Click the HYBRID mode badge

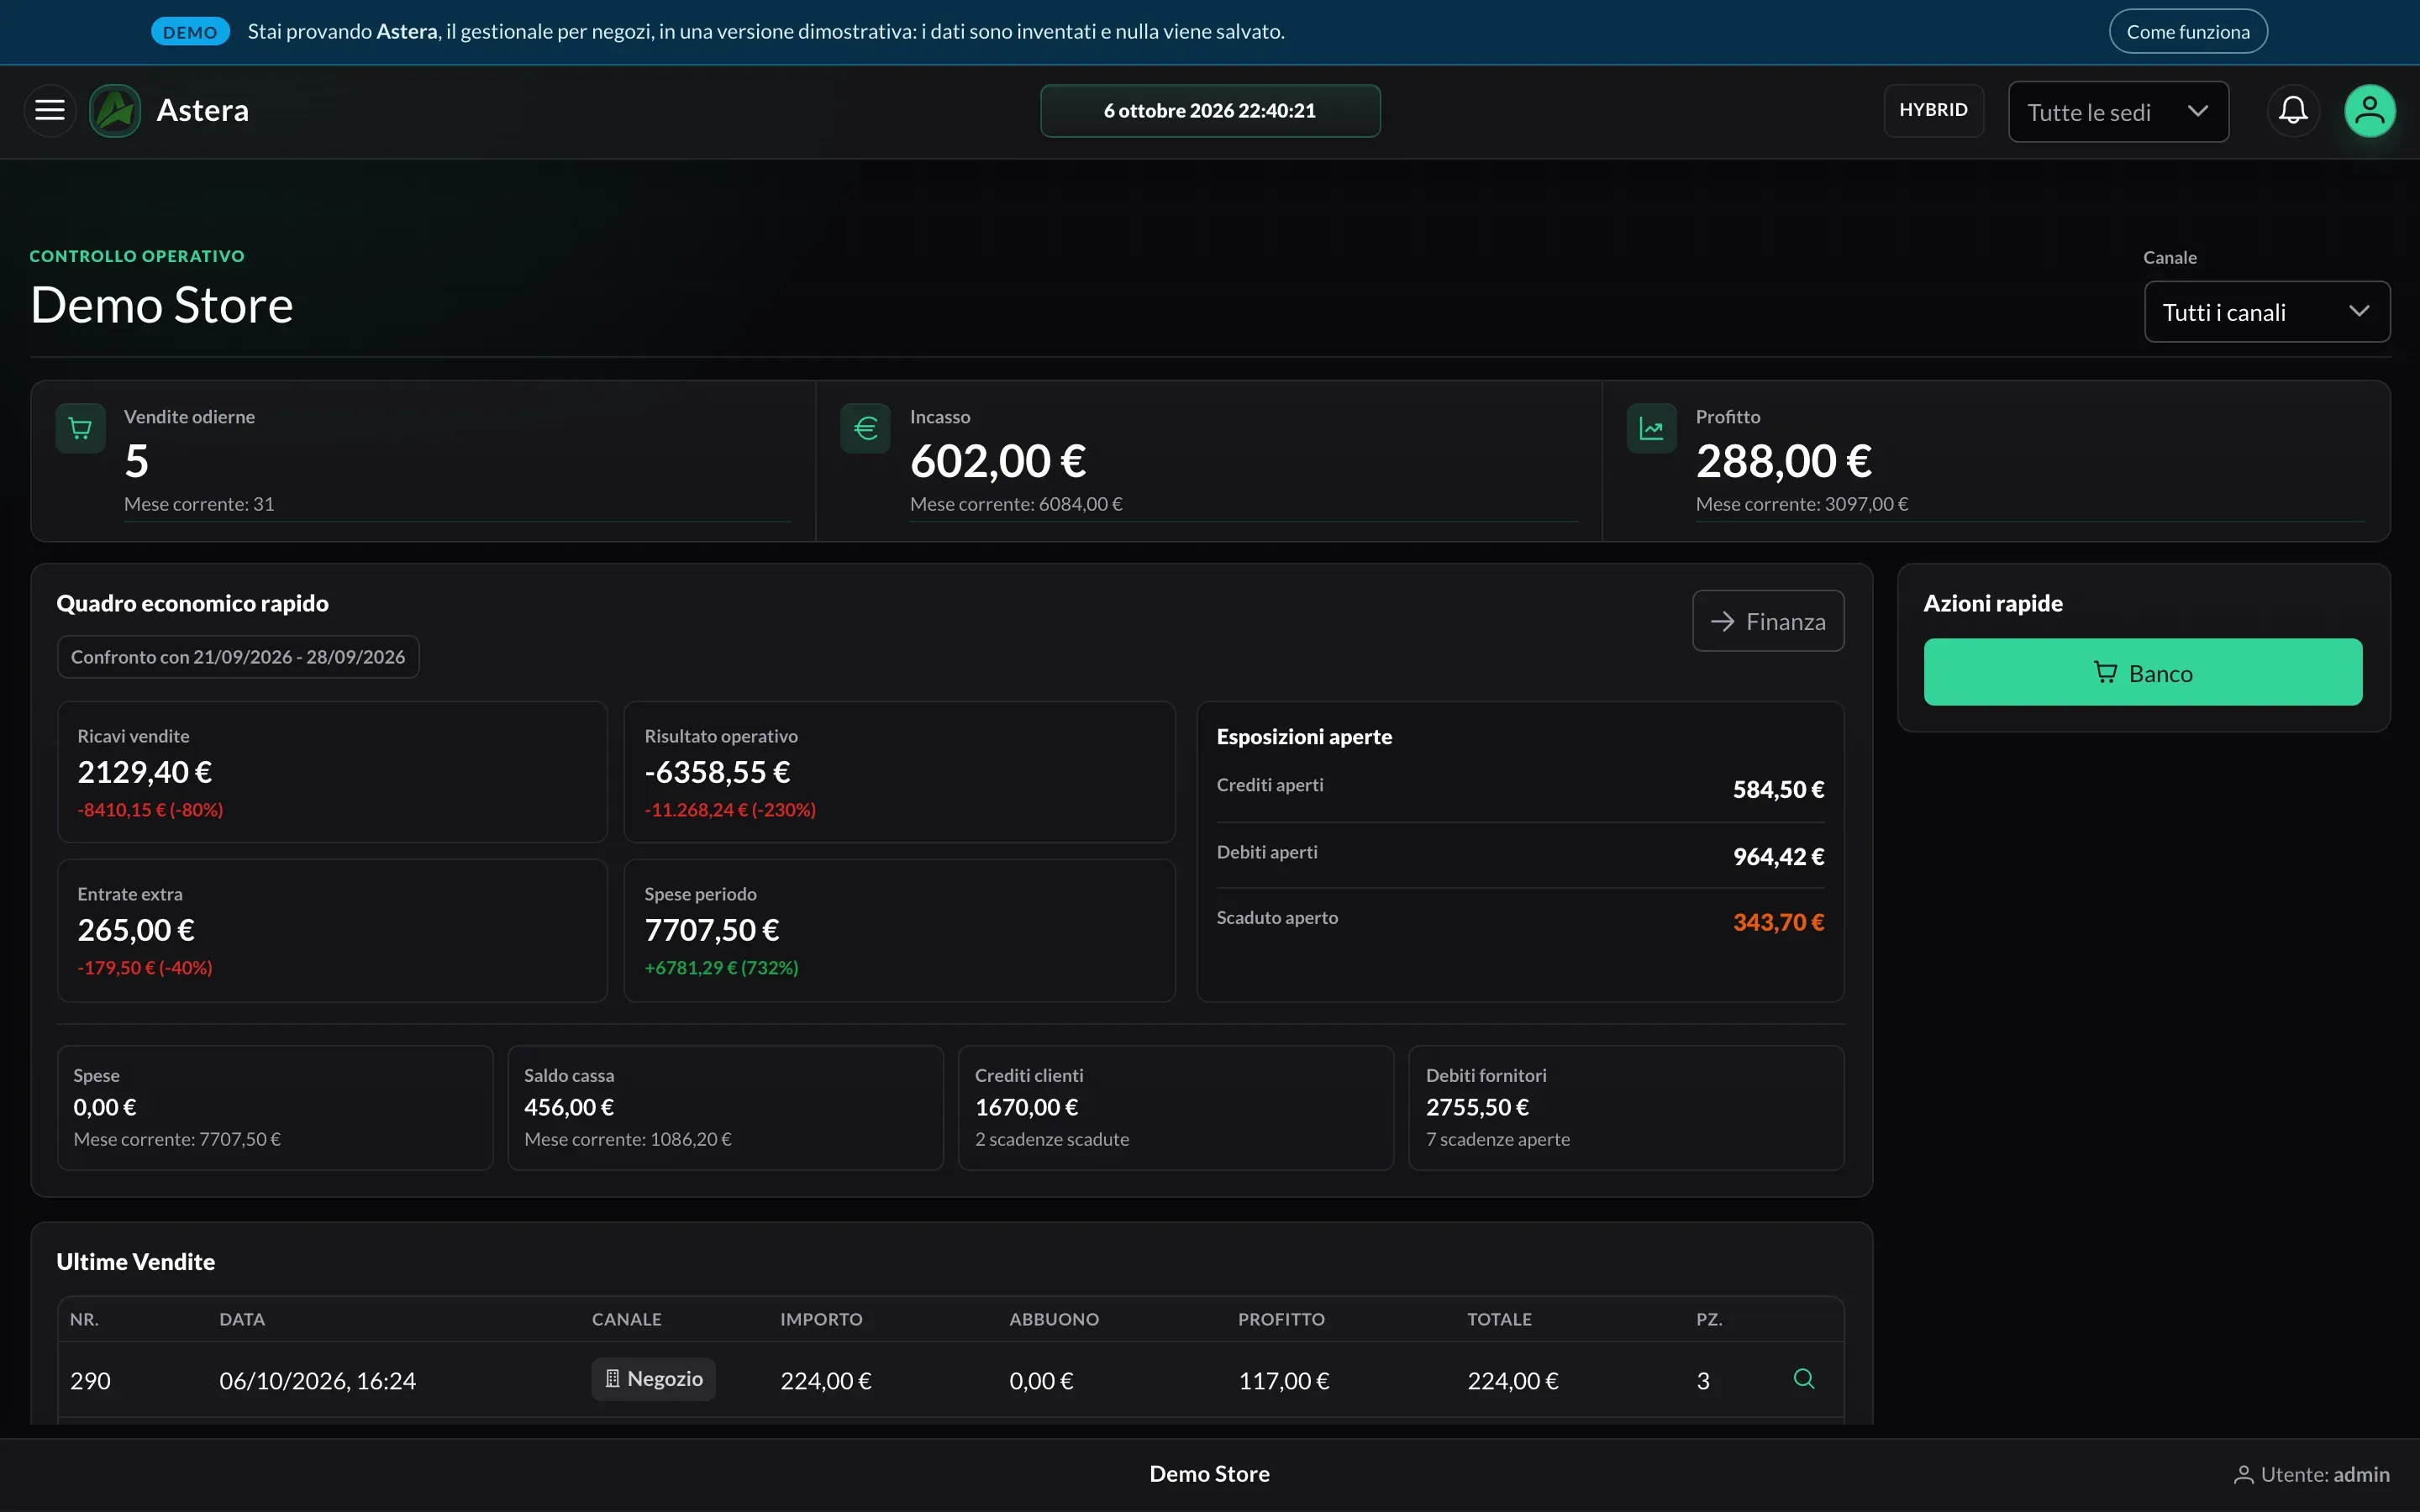point(1933,110)
